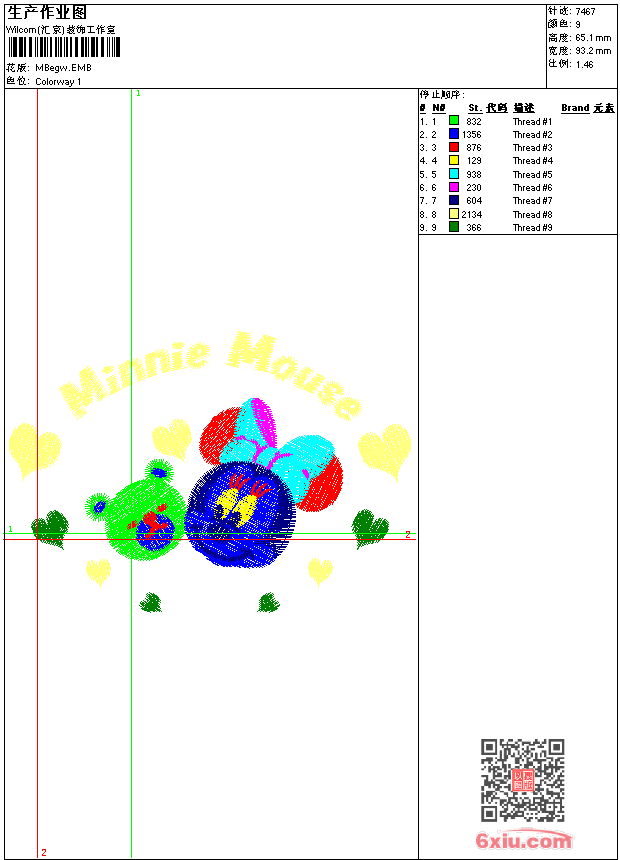The height and width of the screenshot is (860, 620).
Task: Click the 'Thread #5' description
Action: click(x=532, y=174)
